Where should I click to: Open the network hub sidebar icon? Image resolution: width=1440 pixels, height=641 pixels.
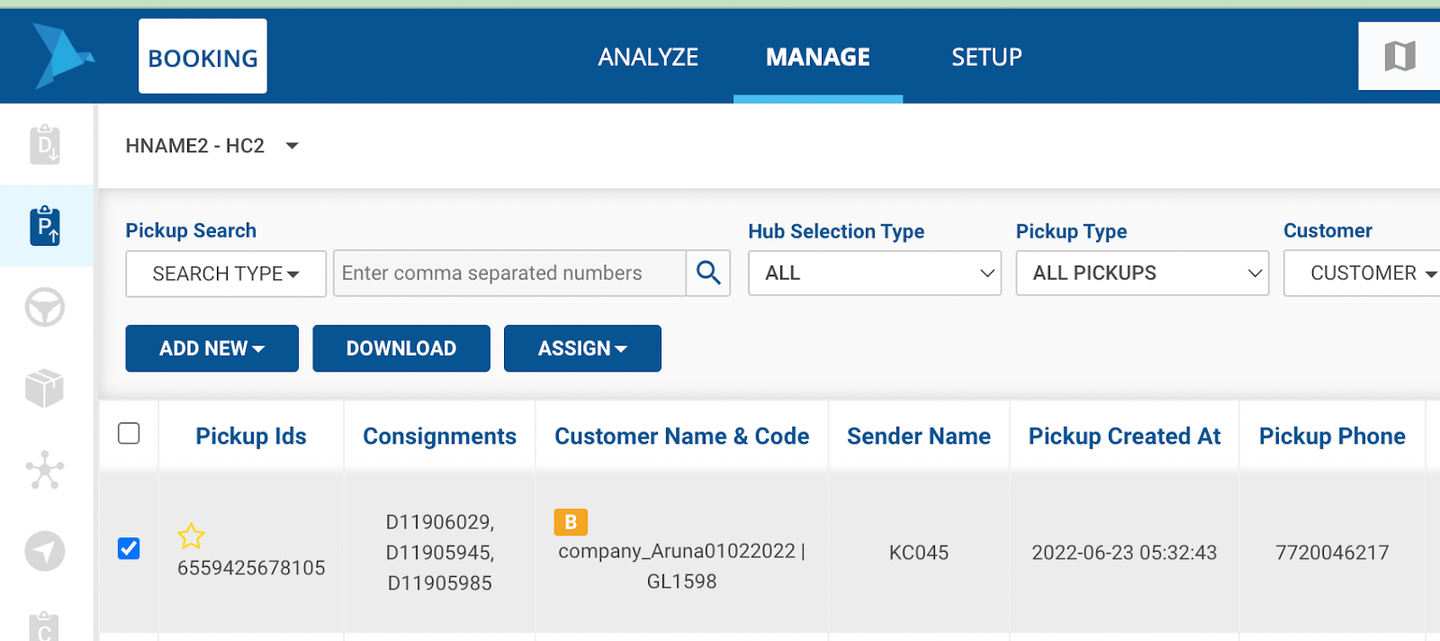[x=45, y=470]
